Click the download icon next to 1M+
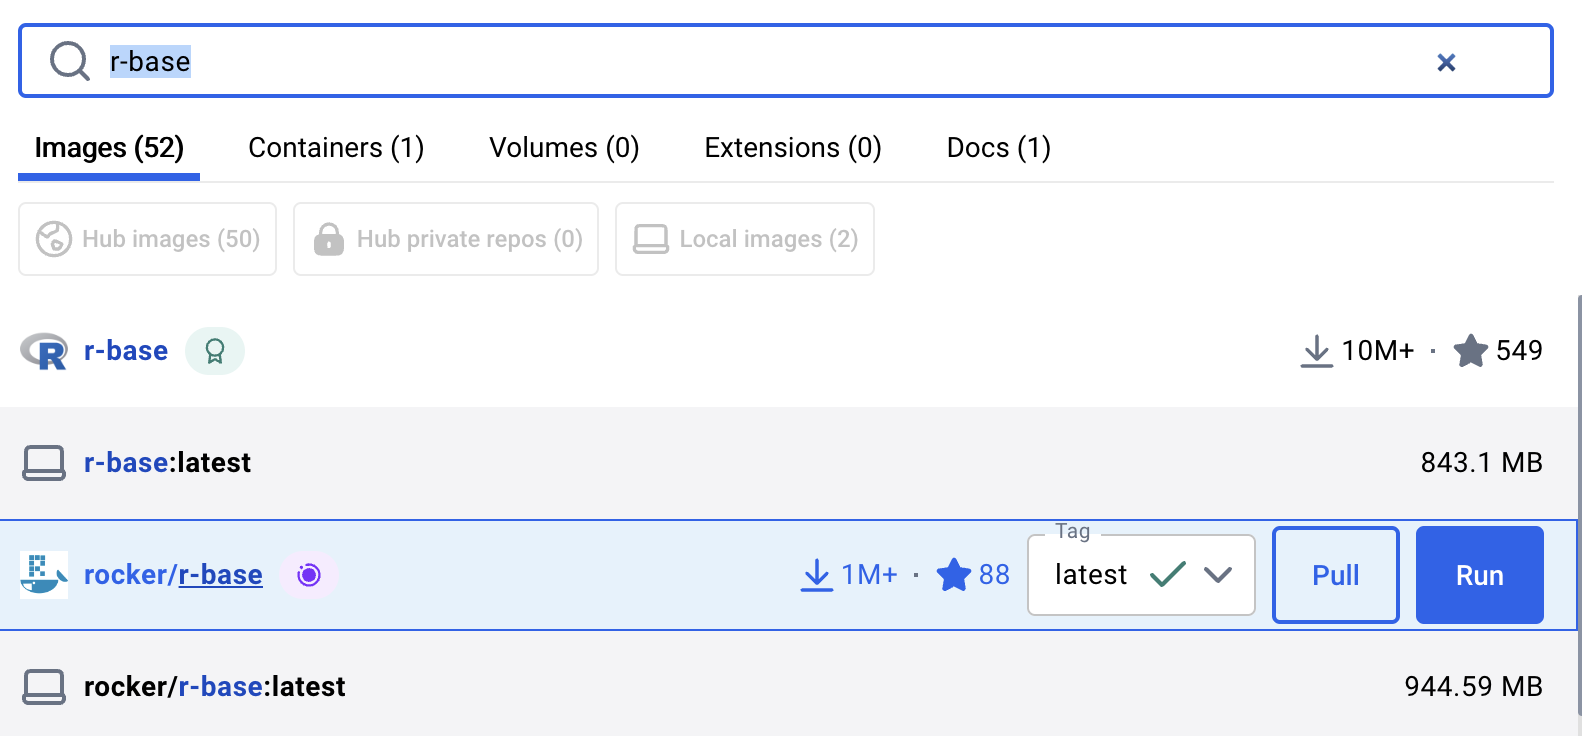The height and width of the screenshot is (736, 1582). 816,575
